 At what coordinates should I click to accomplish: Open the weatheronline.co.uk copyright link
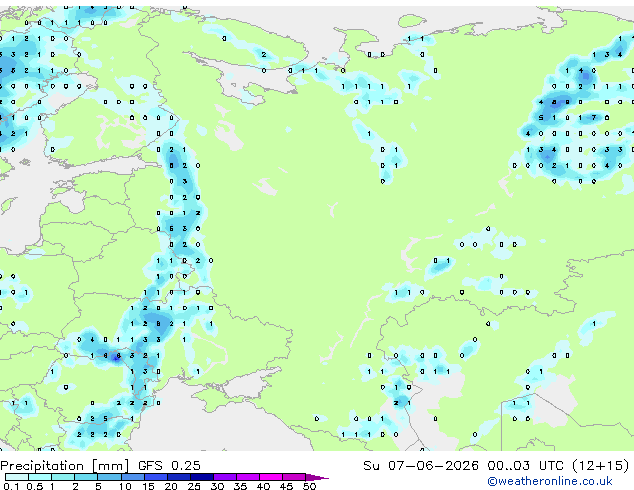tap(550, 481)
